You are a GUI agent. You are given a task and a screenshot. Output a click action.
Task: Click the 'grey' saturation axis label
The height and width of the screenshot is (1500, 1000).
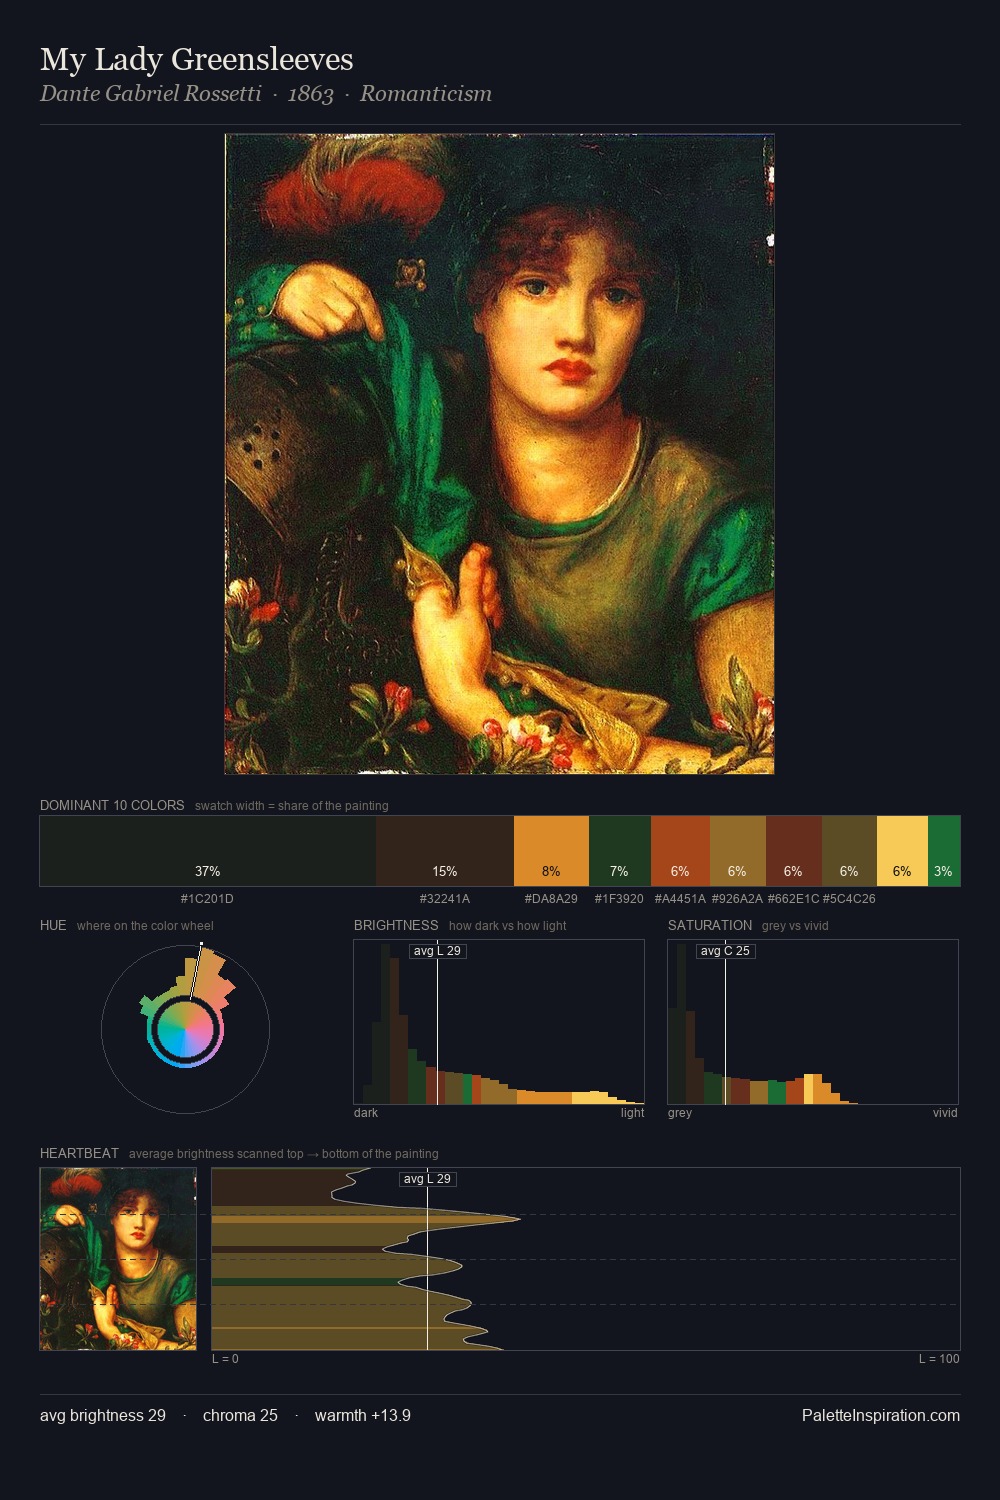click(x=680, y=1113)
